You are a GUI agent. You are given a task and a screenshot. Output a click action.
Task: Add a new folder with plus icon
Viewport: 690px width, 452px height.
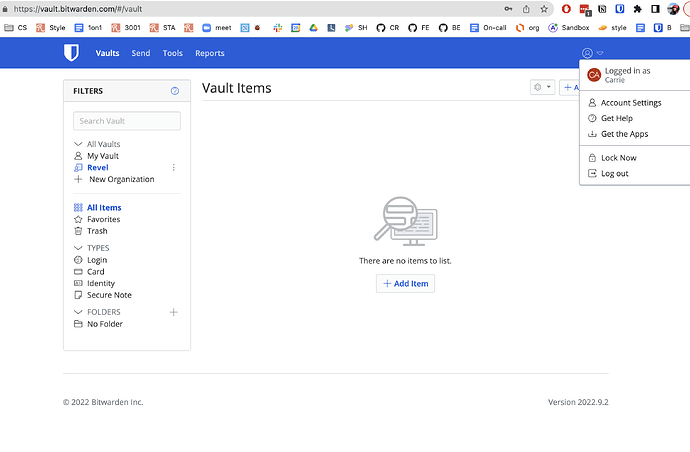coord(174,312)
